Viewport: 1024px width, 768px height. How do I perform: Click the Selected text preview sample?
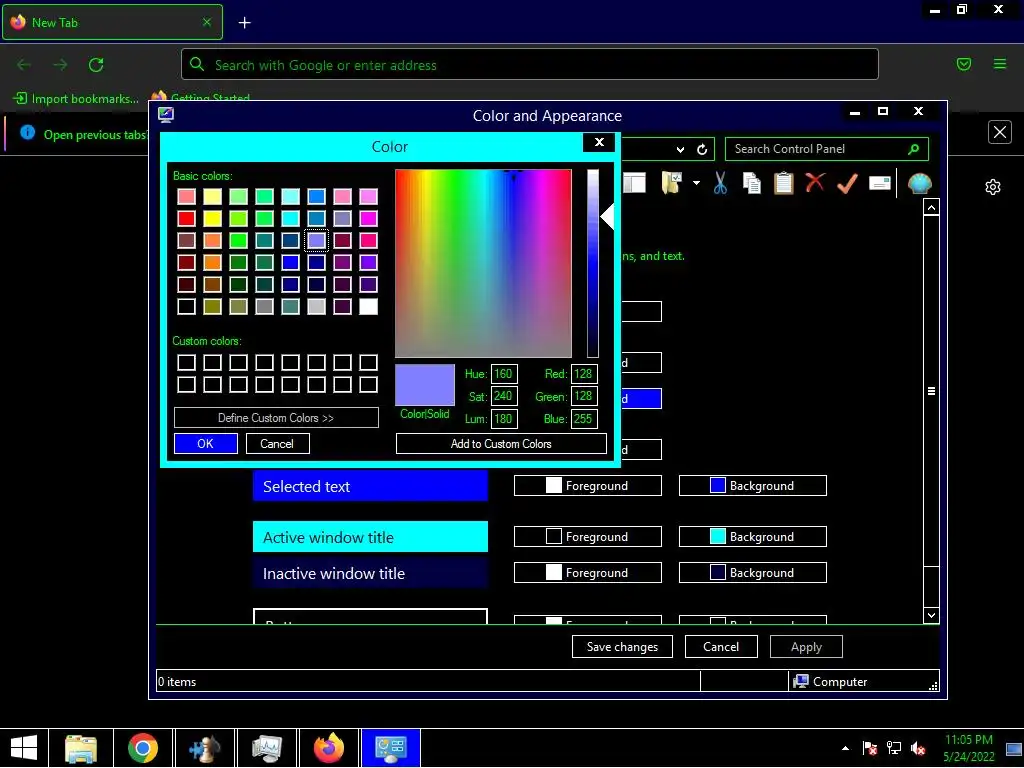point(370,486)
